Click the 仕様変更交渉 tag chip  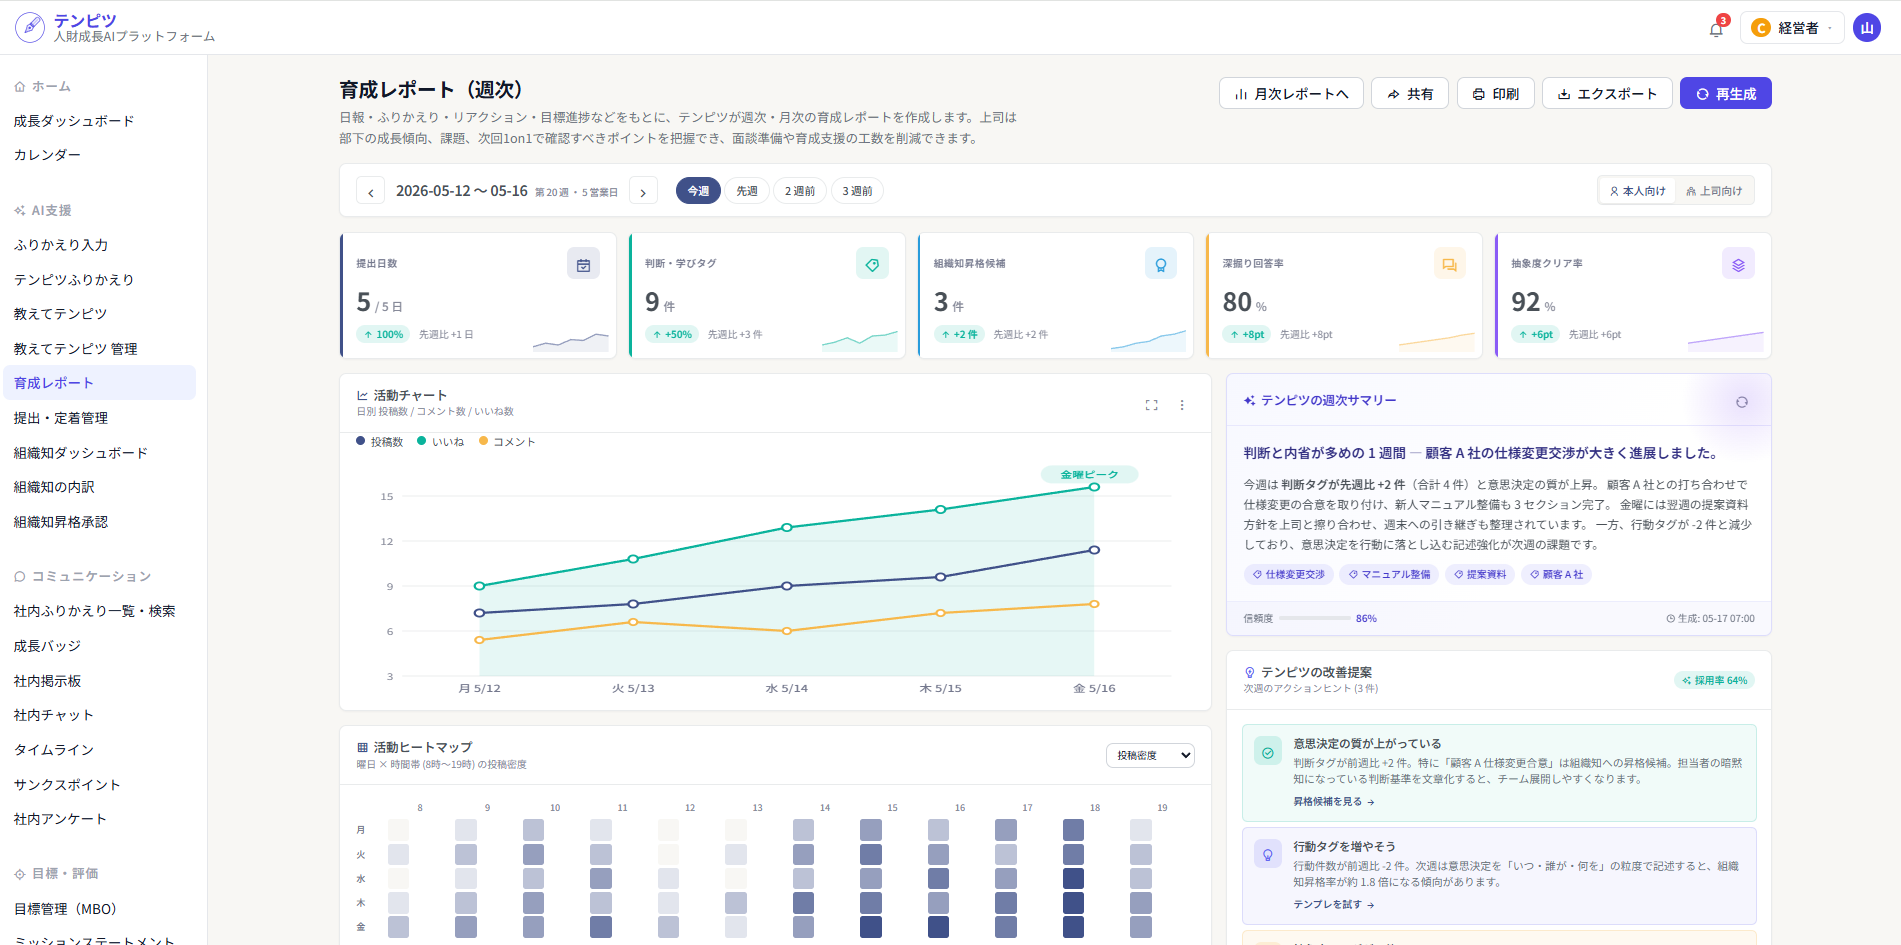(x=1288, y=574)
